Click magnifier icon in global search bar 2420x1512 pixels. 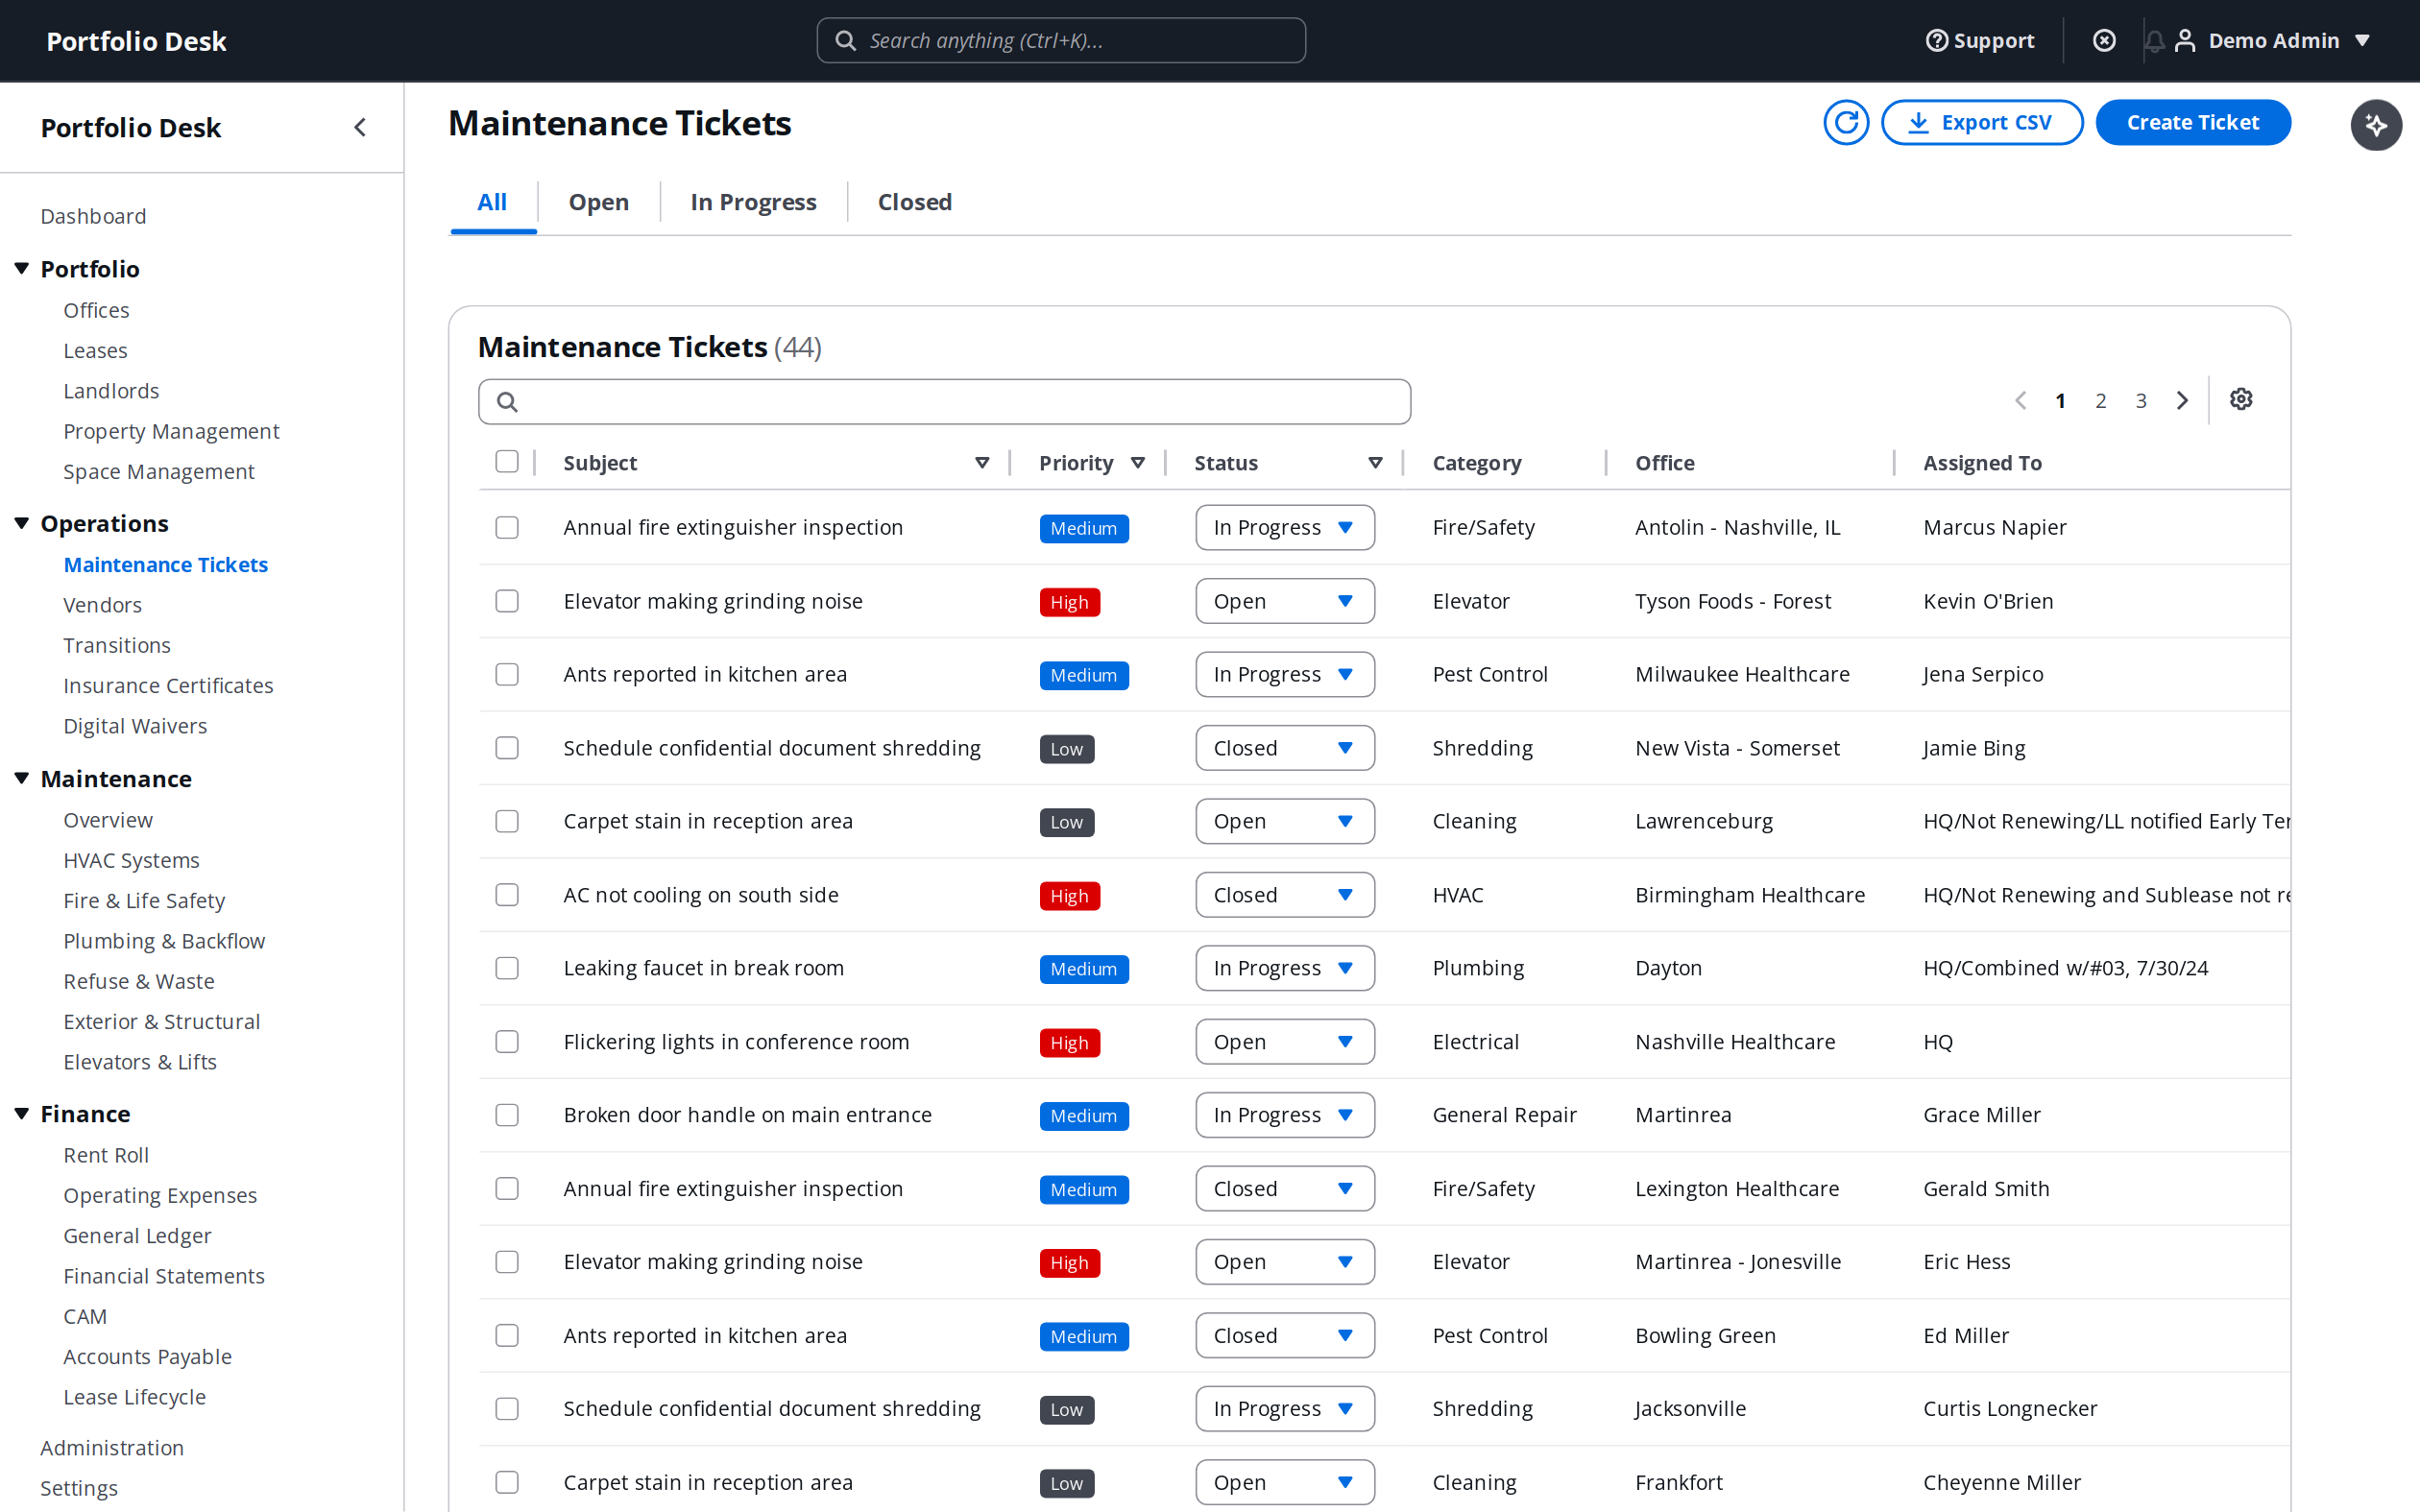[845, 40]
